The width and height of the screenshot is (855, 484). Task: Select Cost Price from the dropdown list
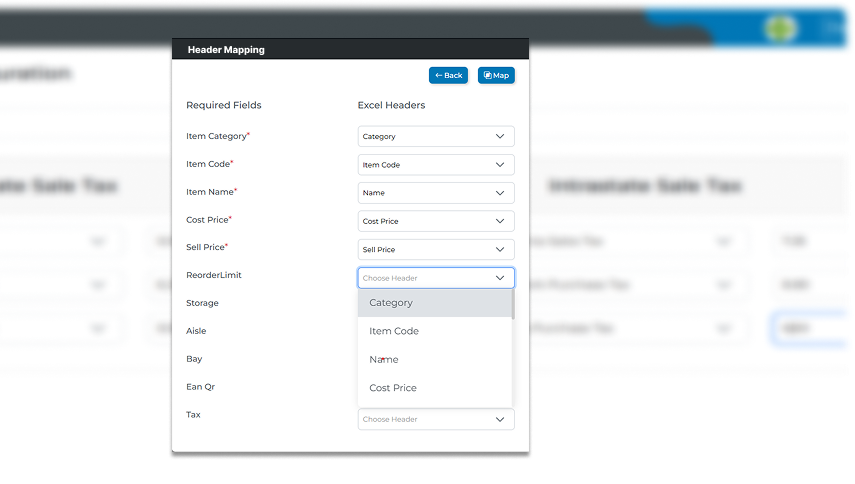coord(435,388)
